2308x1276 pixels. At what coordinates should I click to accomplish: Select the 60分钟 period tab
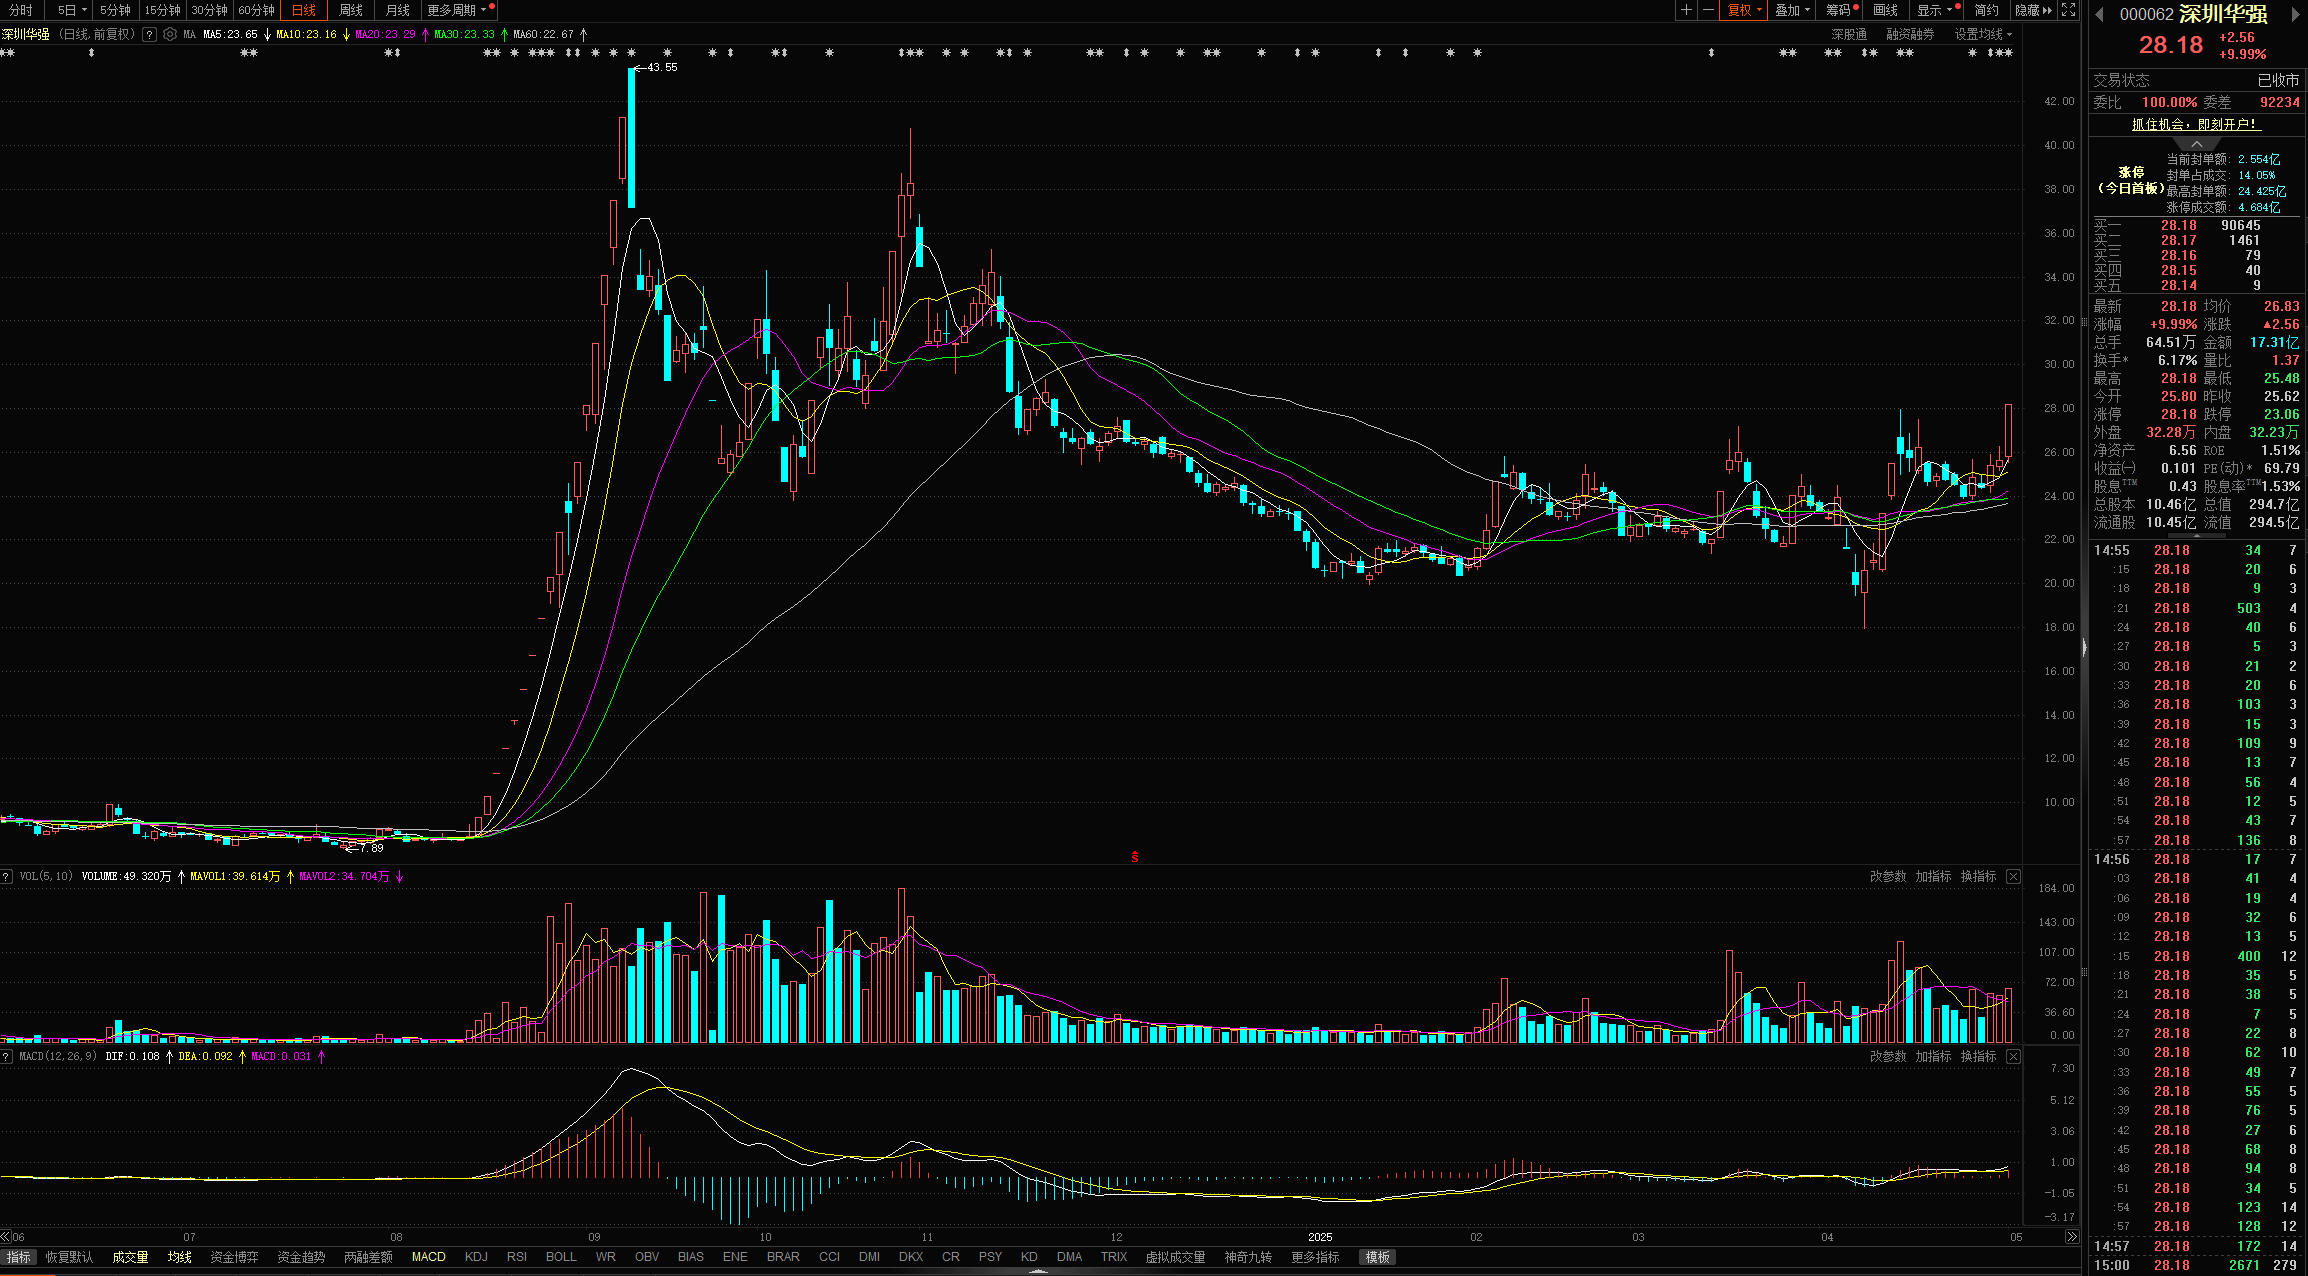[x=256, y=10]
